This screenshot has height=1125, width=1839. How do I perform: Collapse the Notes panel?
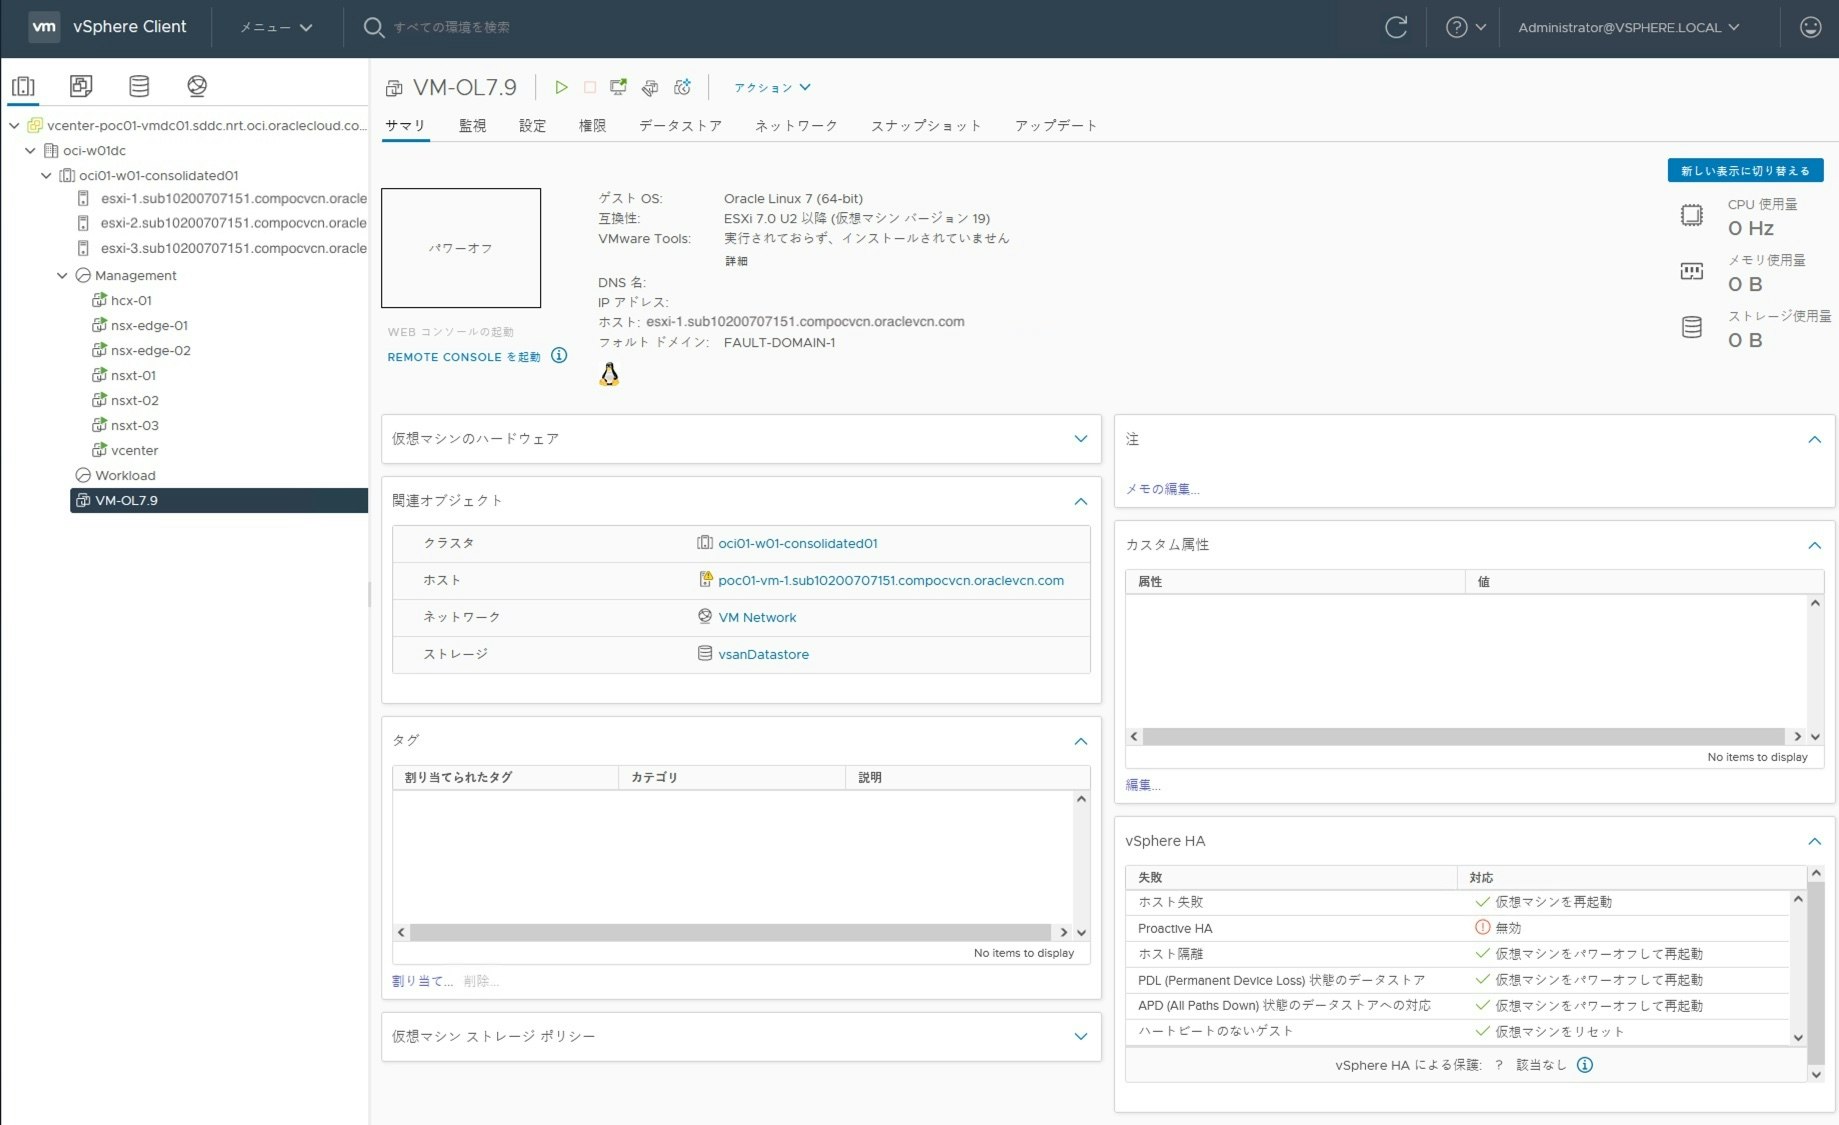pyautogui.click(x=1815, y=440)
